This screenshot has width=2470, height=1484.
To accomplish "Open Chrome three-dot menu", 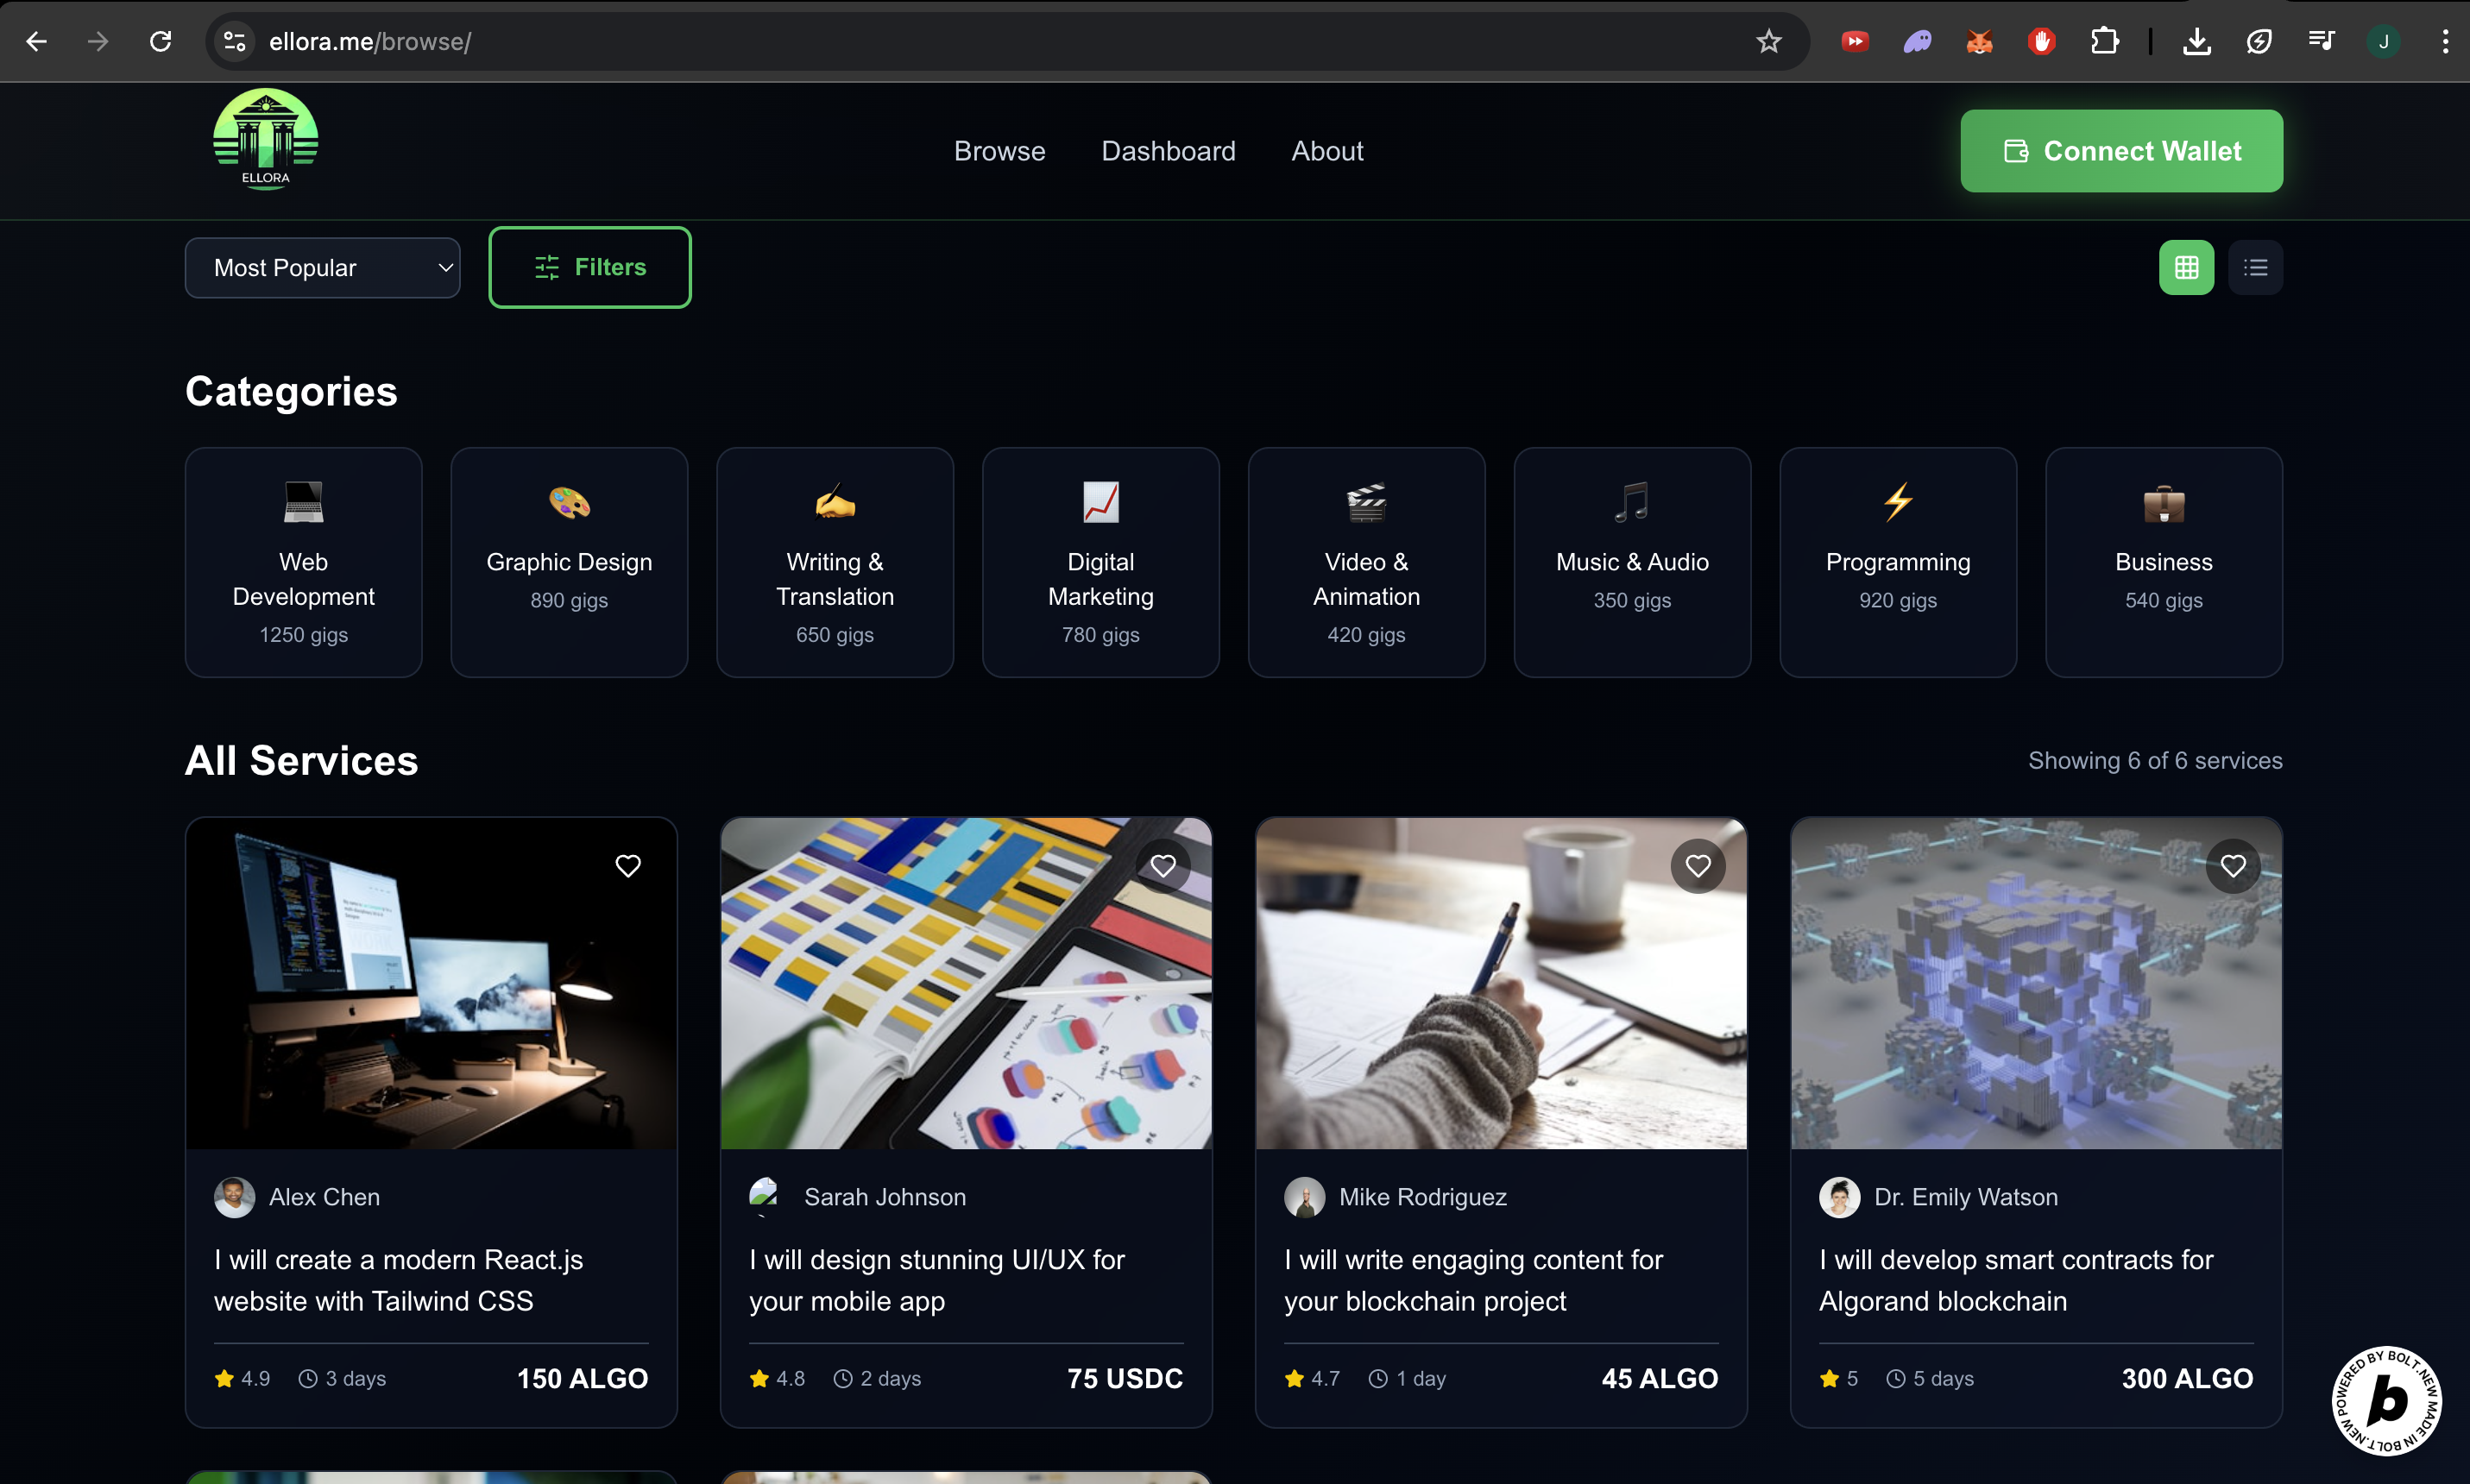I will pyautogui.click(x=2445, y=41).
